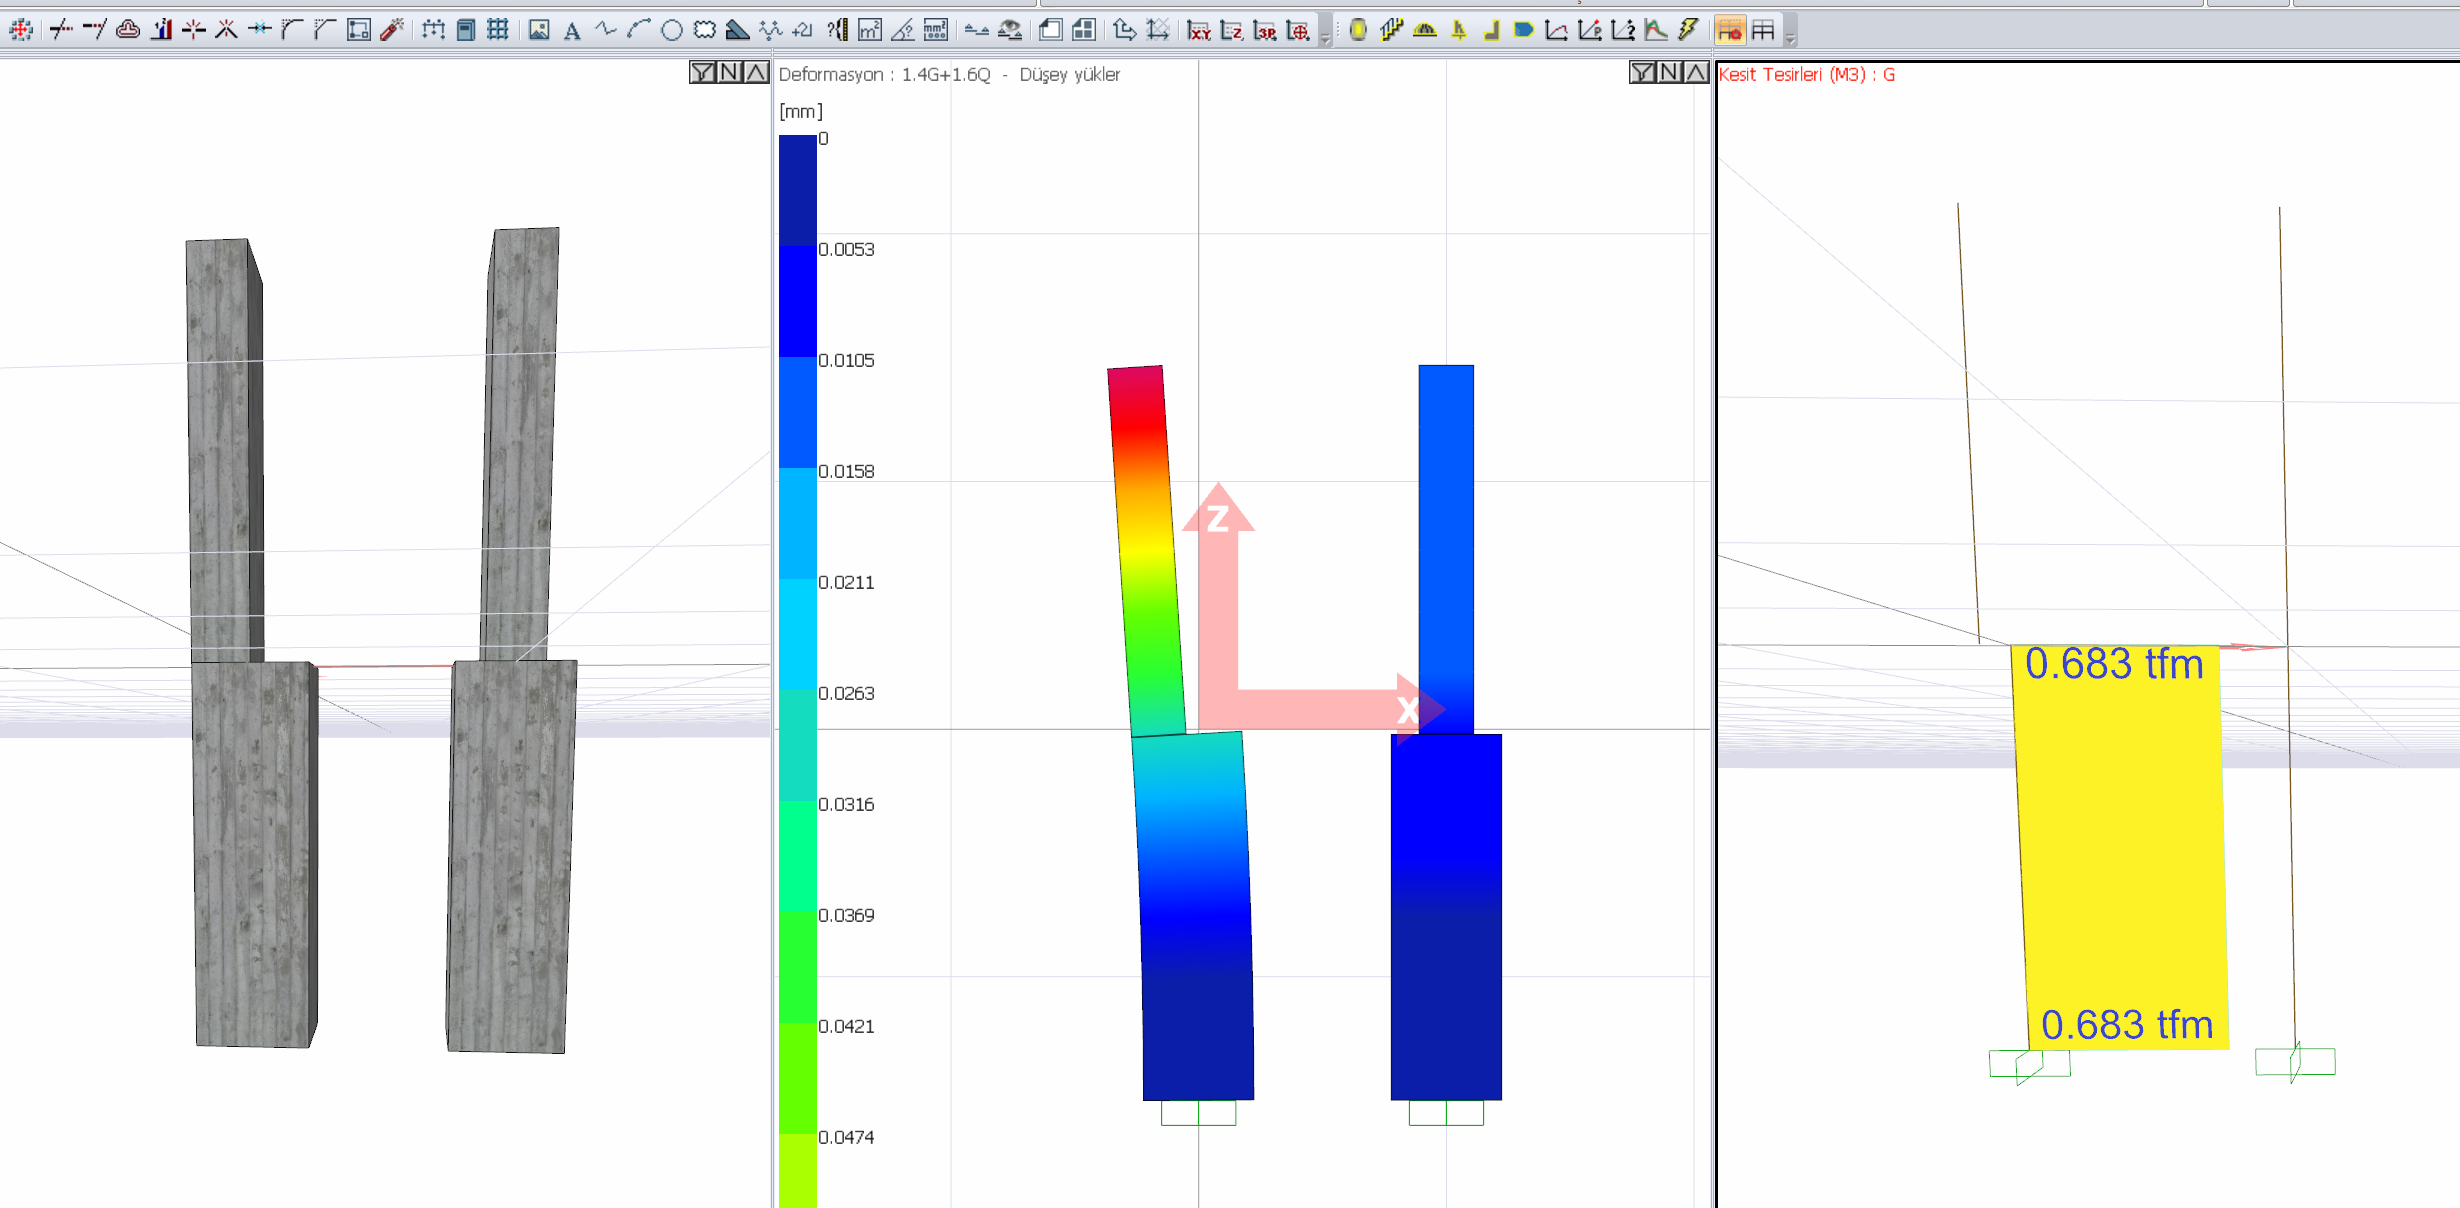Screen dimensions: 2460x1208
Task: Toggle the triangle button in left viewport
Action: [757, 72]
